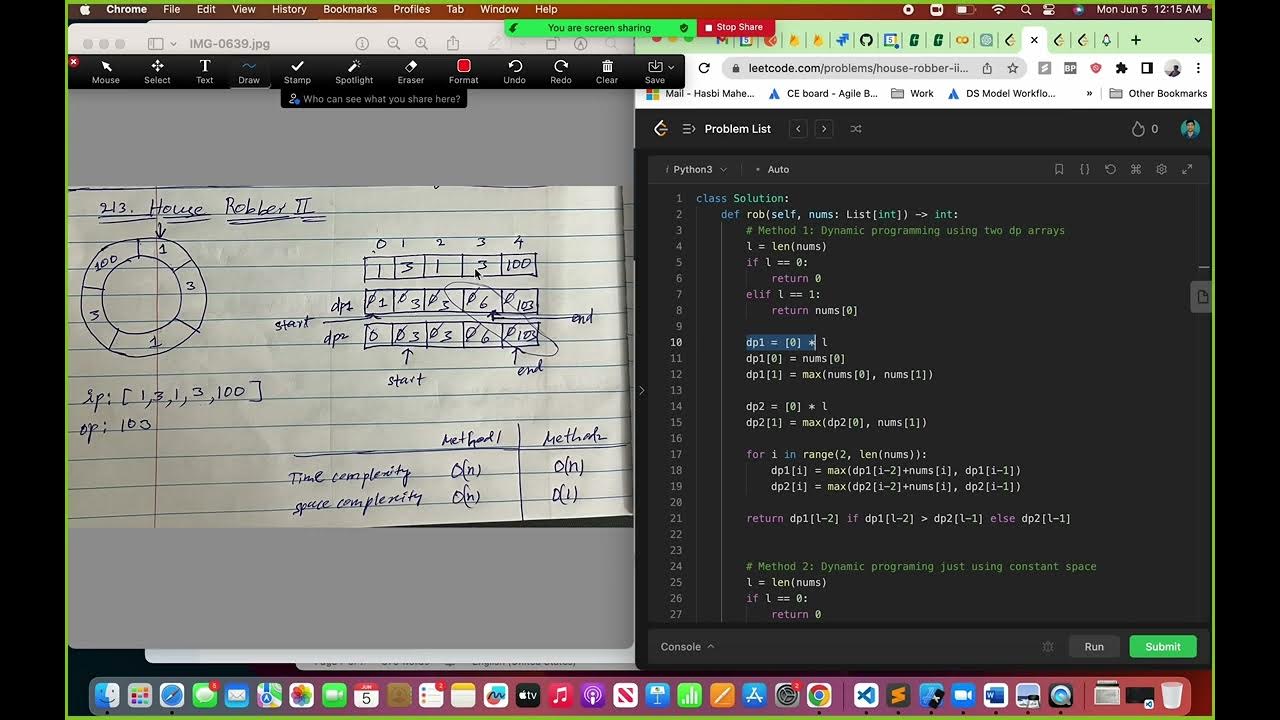
Task: Click the streak flame counter
Action: 1144,128
